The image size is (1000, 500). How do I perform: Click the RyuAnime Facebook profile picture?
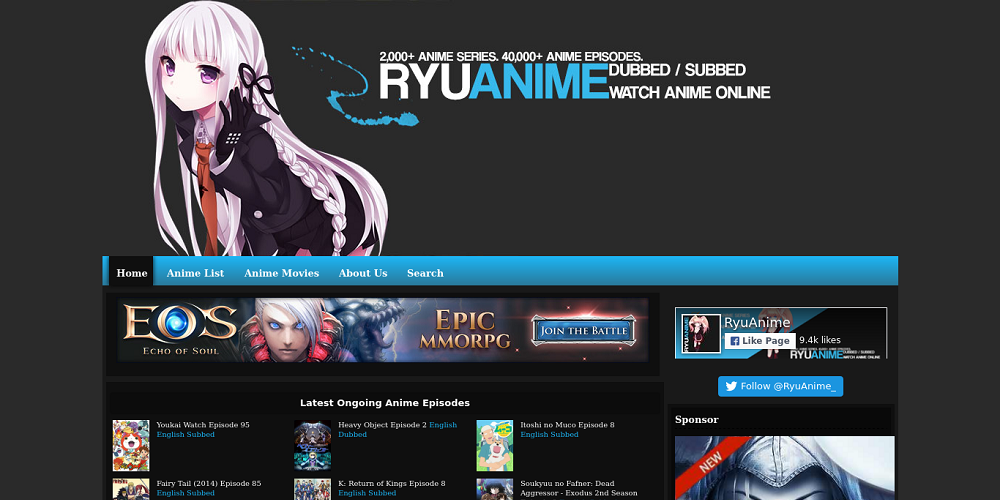point(701,334)
